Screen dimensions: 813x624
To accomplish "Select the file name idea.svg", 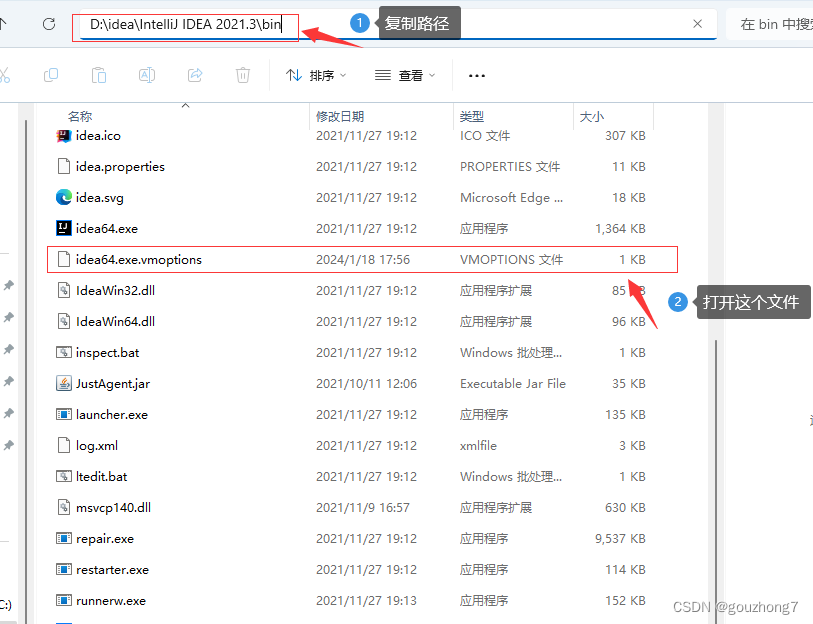I will click(x=100, y=198).
